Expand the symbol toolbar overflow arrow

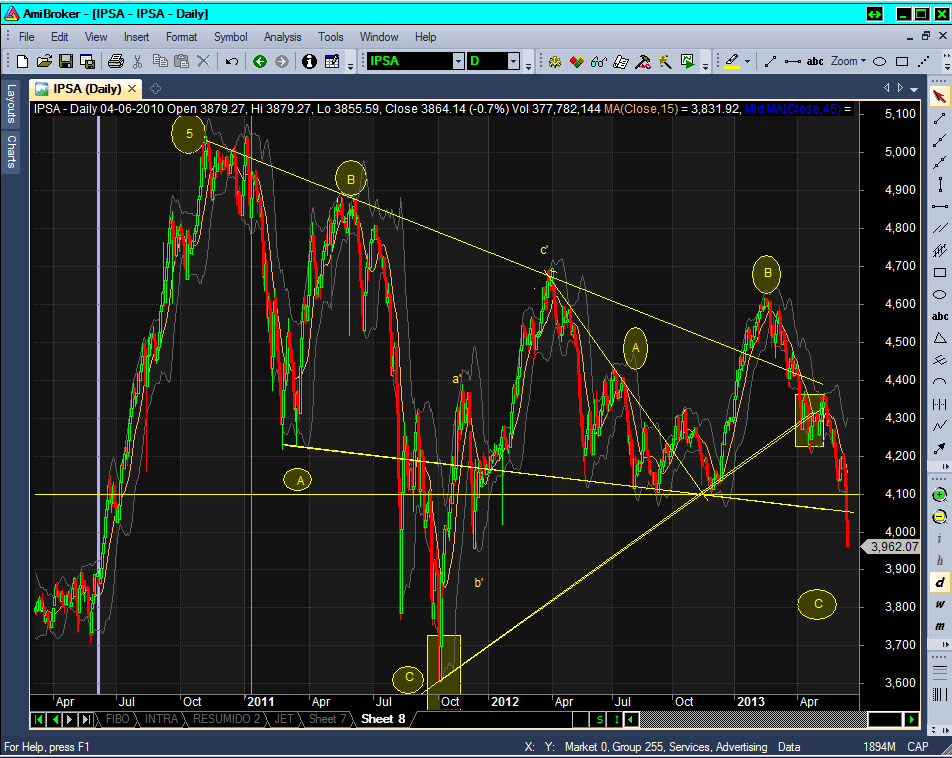[x=528, y=64]
